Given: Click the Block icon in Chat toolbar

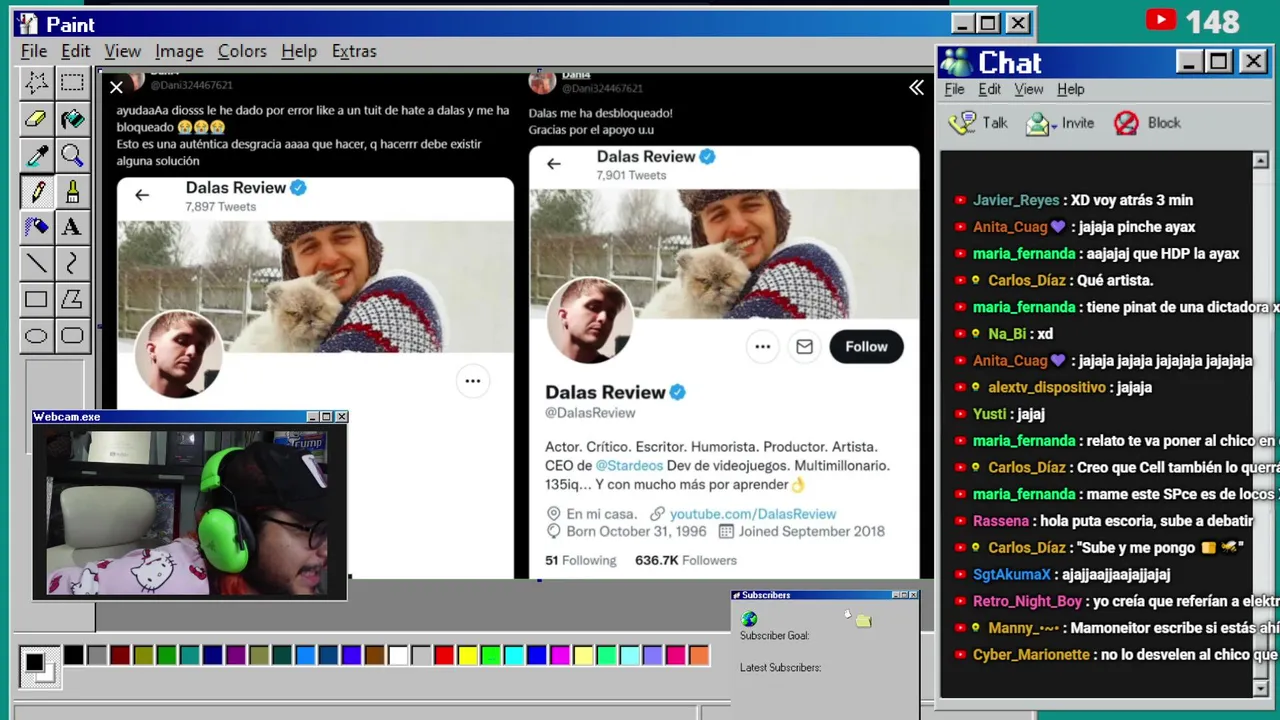Looking at the screenshot, I should click(1126, 123).
